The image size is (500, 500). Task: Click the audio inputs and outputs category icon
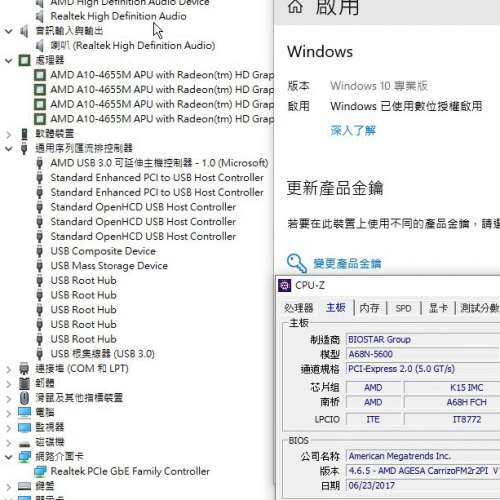24,31
